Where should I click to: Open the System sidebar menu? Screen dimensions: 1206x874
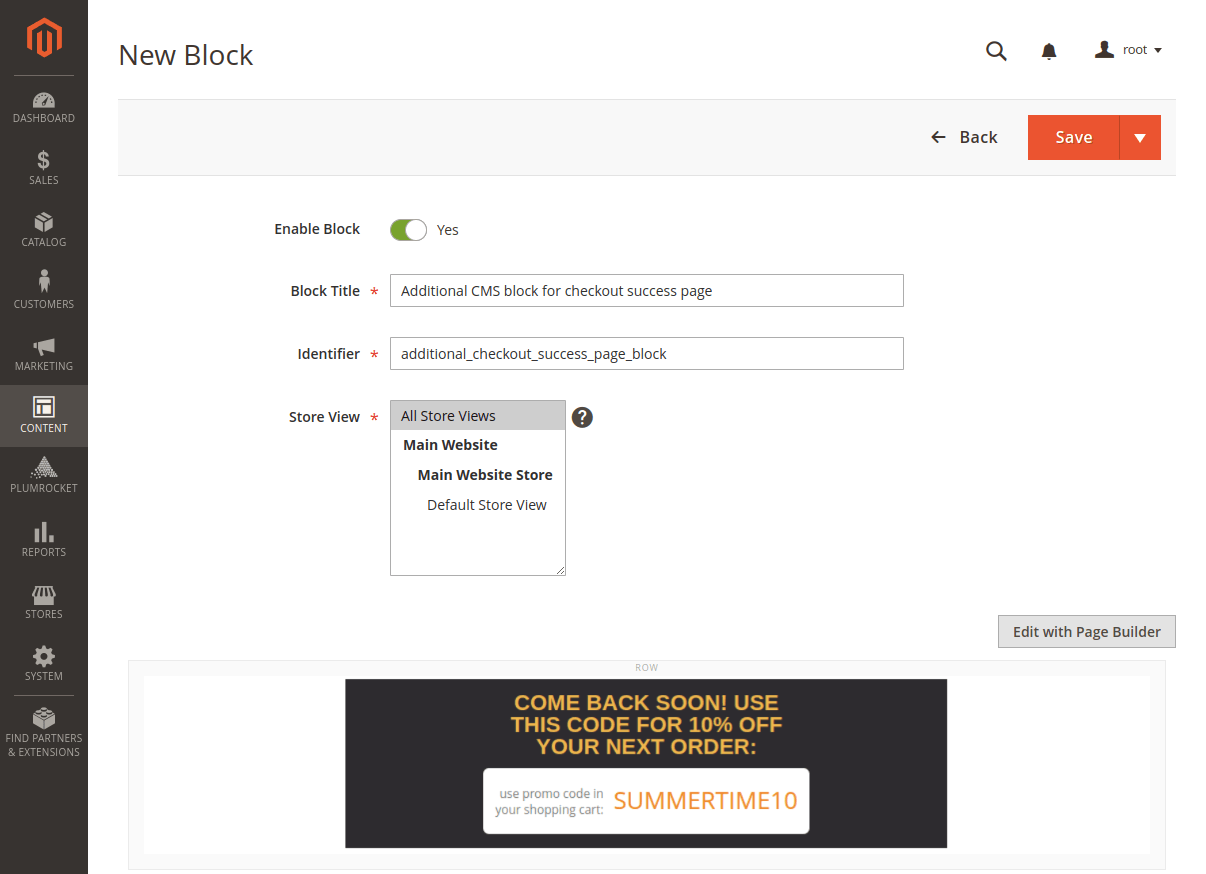pos(44,664)
